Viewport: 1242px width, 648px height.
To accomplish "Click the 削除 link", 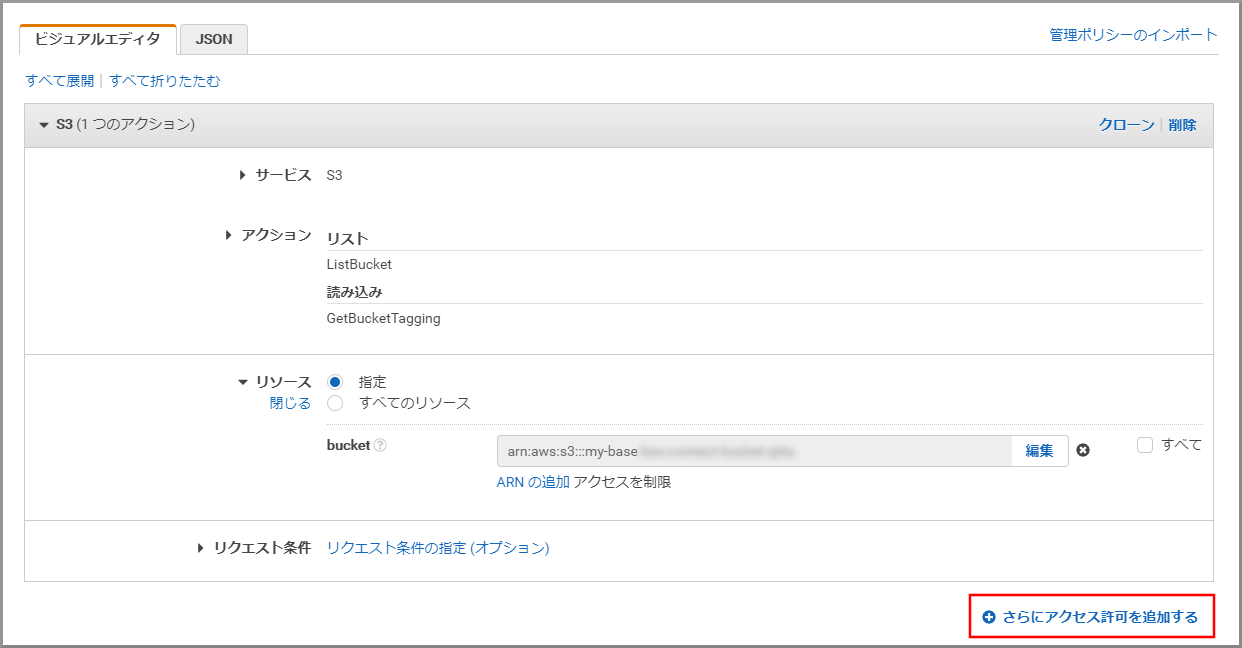I will click(1182, 125).
